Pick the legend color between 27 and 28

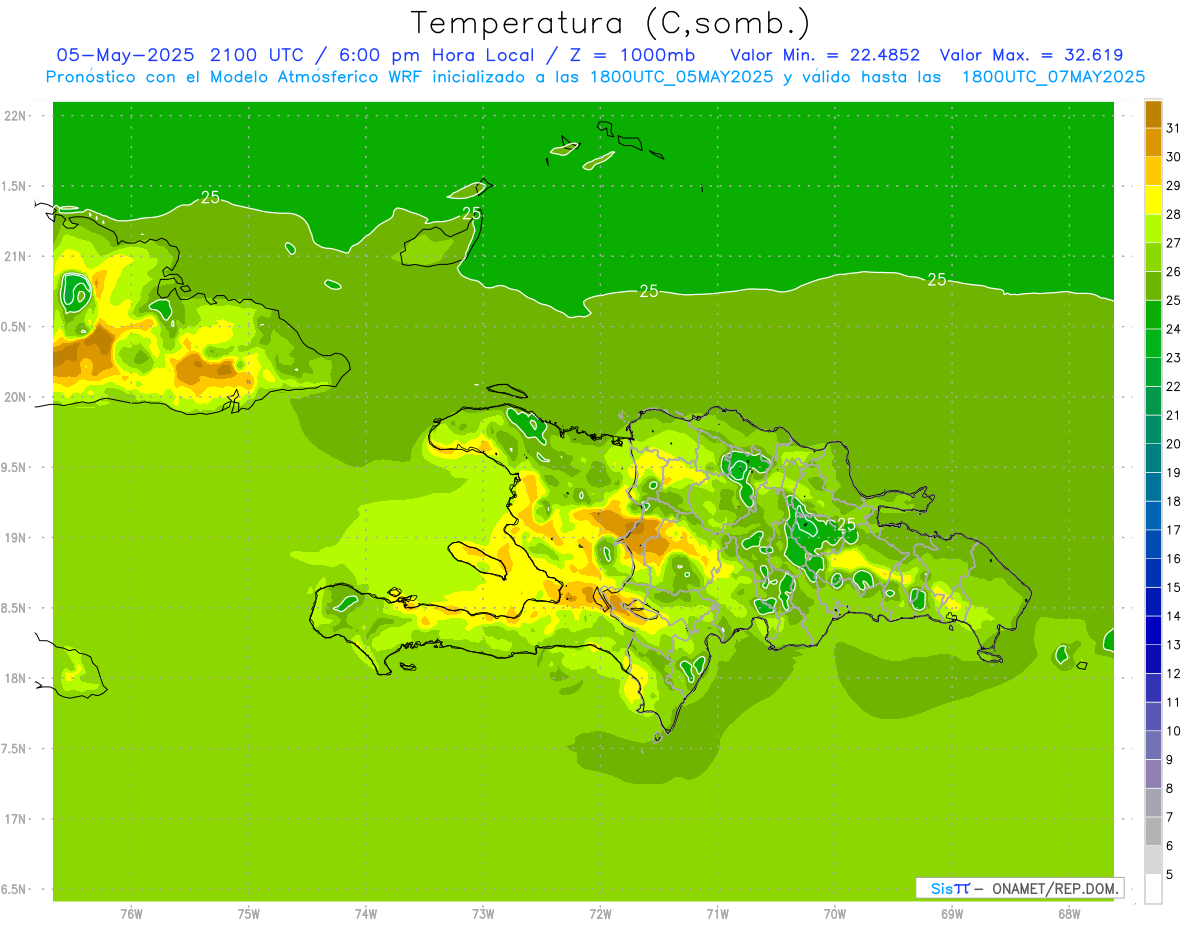[1153, 229]
